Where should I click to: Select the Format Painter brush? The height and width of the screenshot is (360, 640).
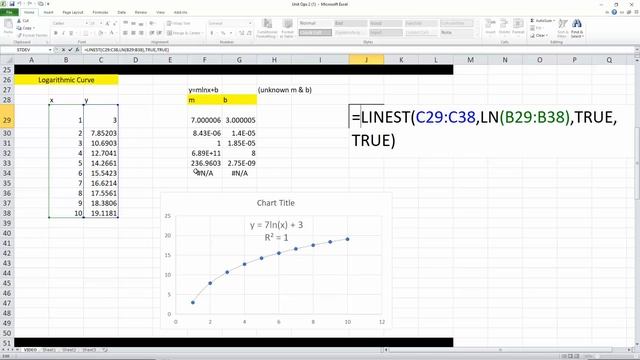(19, 36)
